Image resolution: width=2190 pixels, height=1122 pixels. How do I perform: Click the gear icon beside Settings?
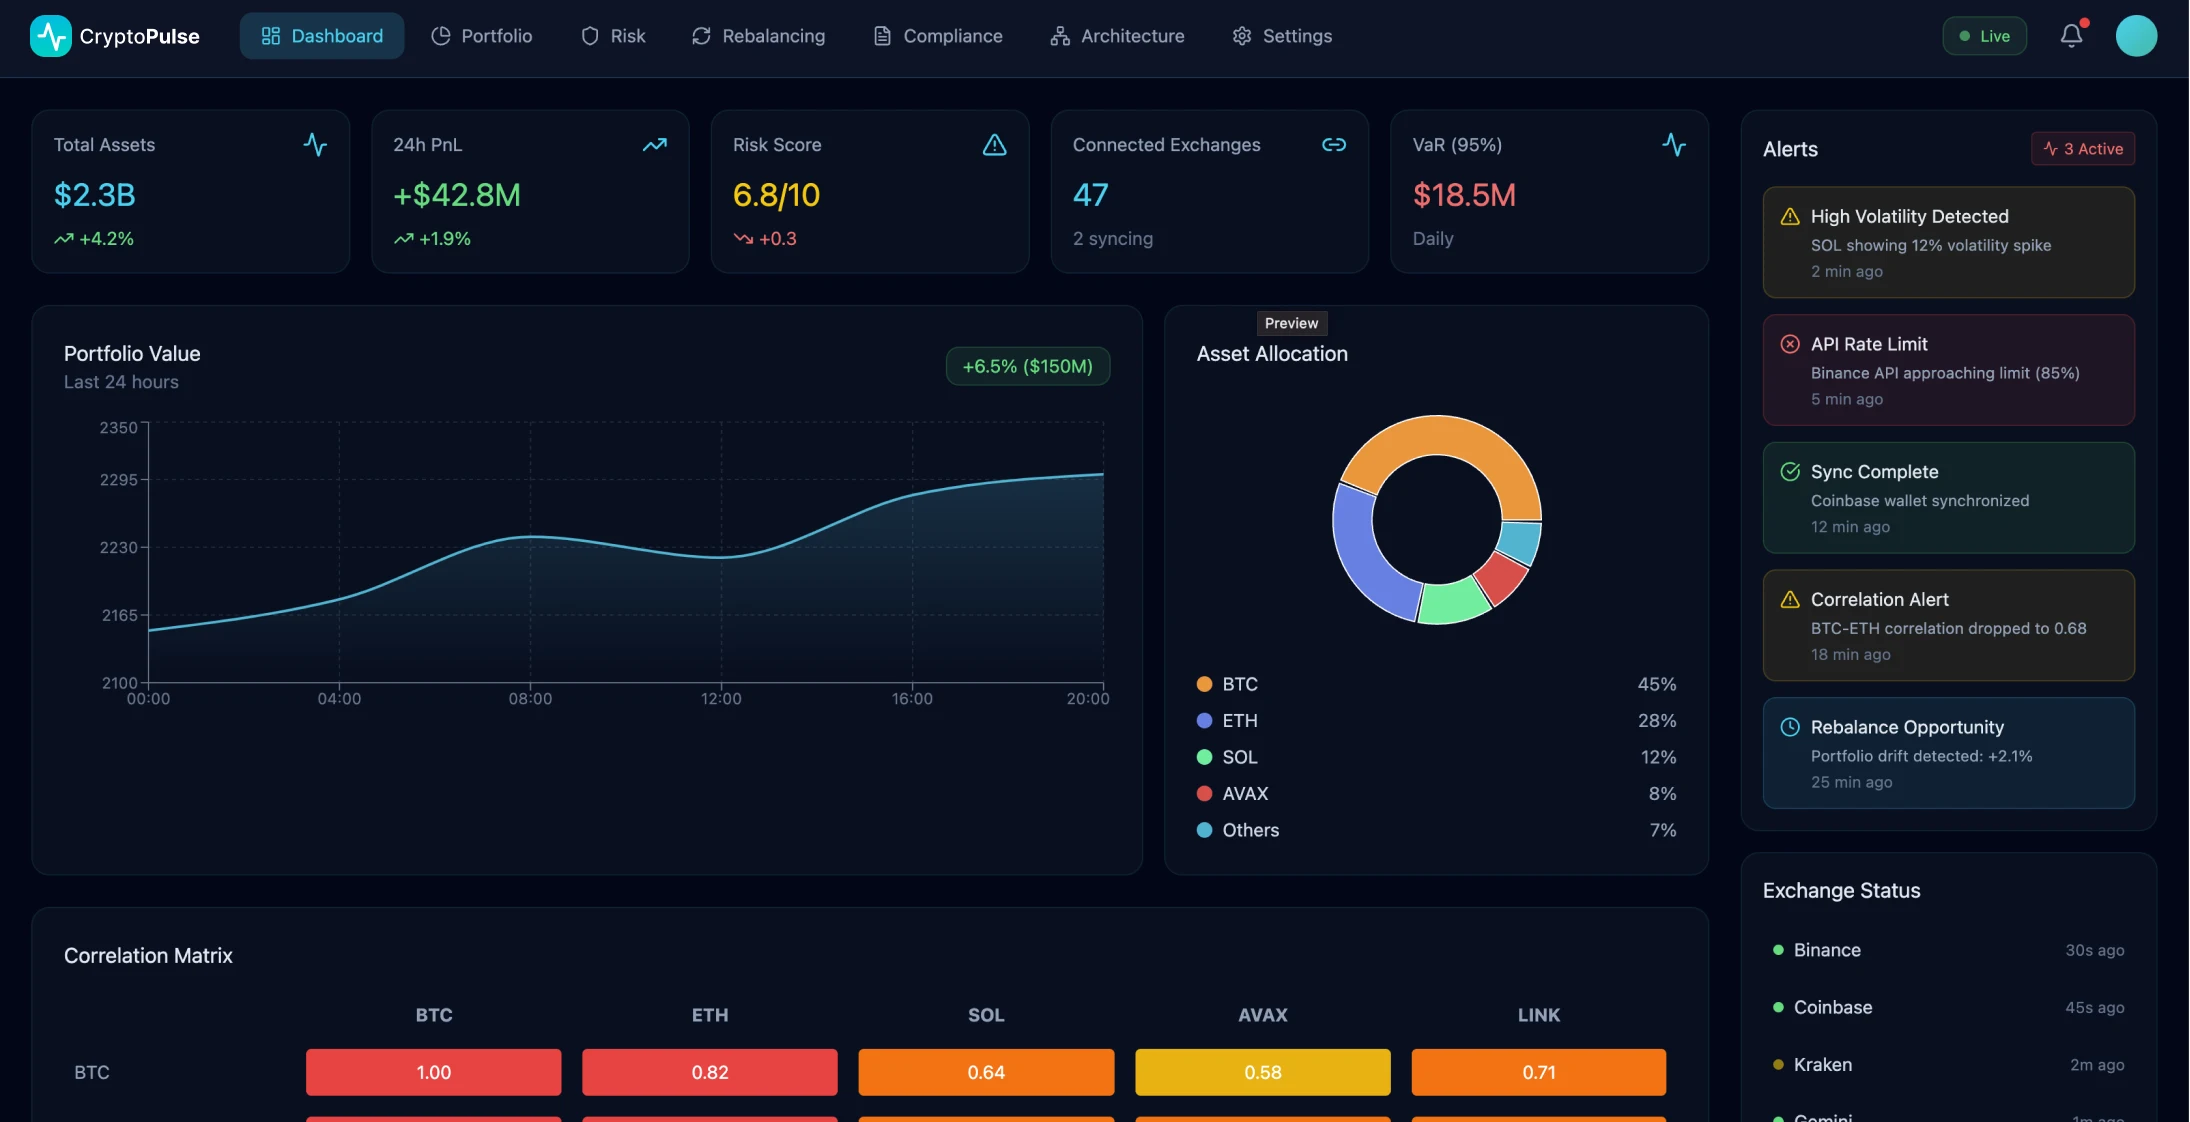coord(1241,35)
